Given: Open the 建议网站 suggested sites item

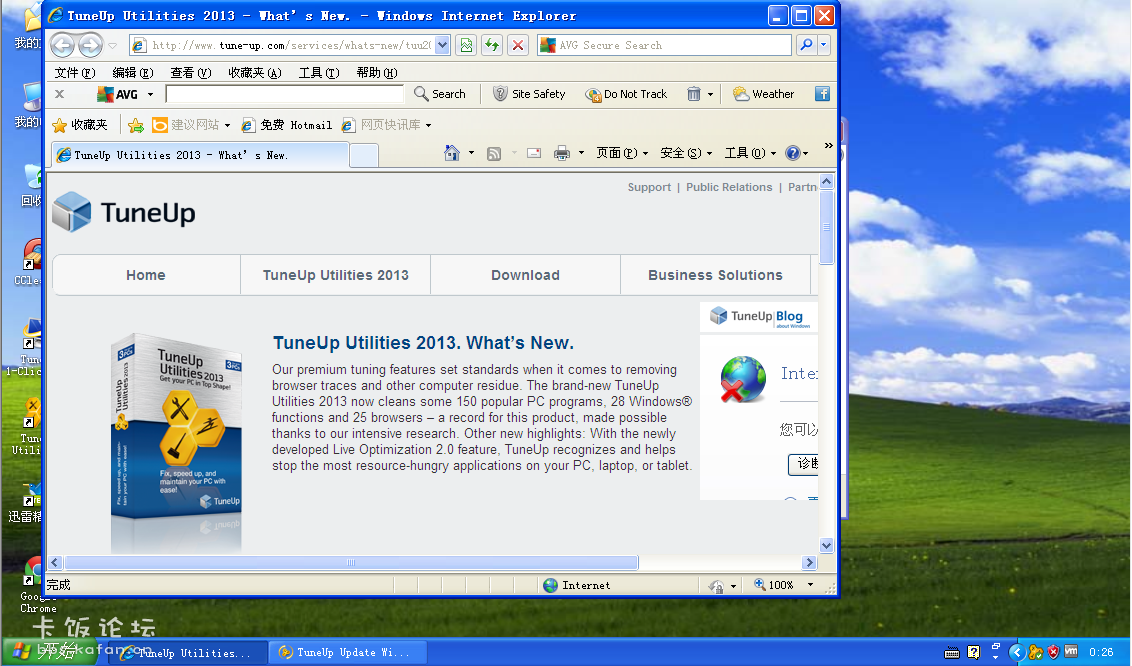Looking at the screenshot, I should tap(191, 126).
